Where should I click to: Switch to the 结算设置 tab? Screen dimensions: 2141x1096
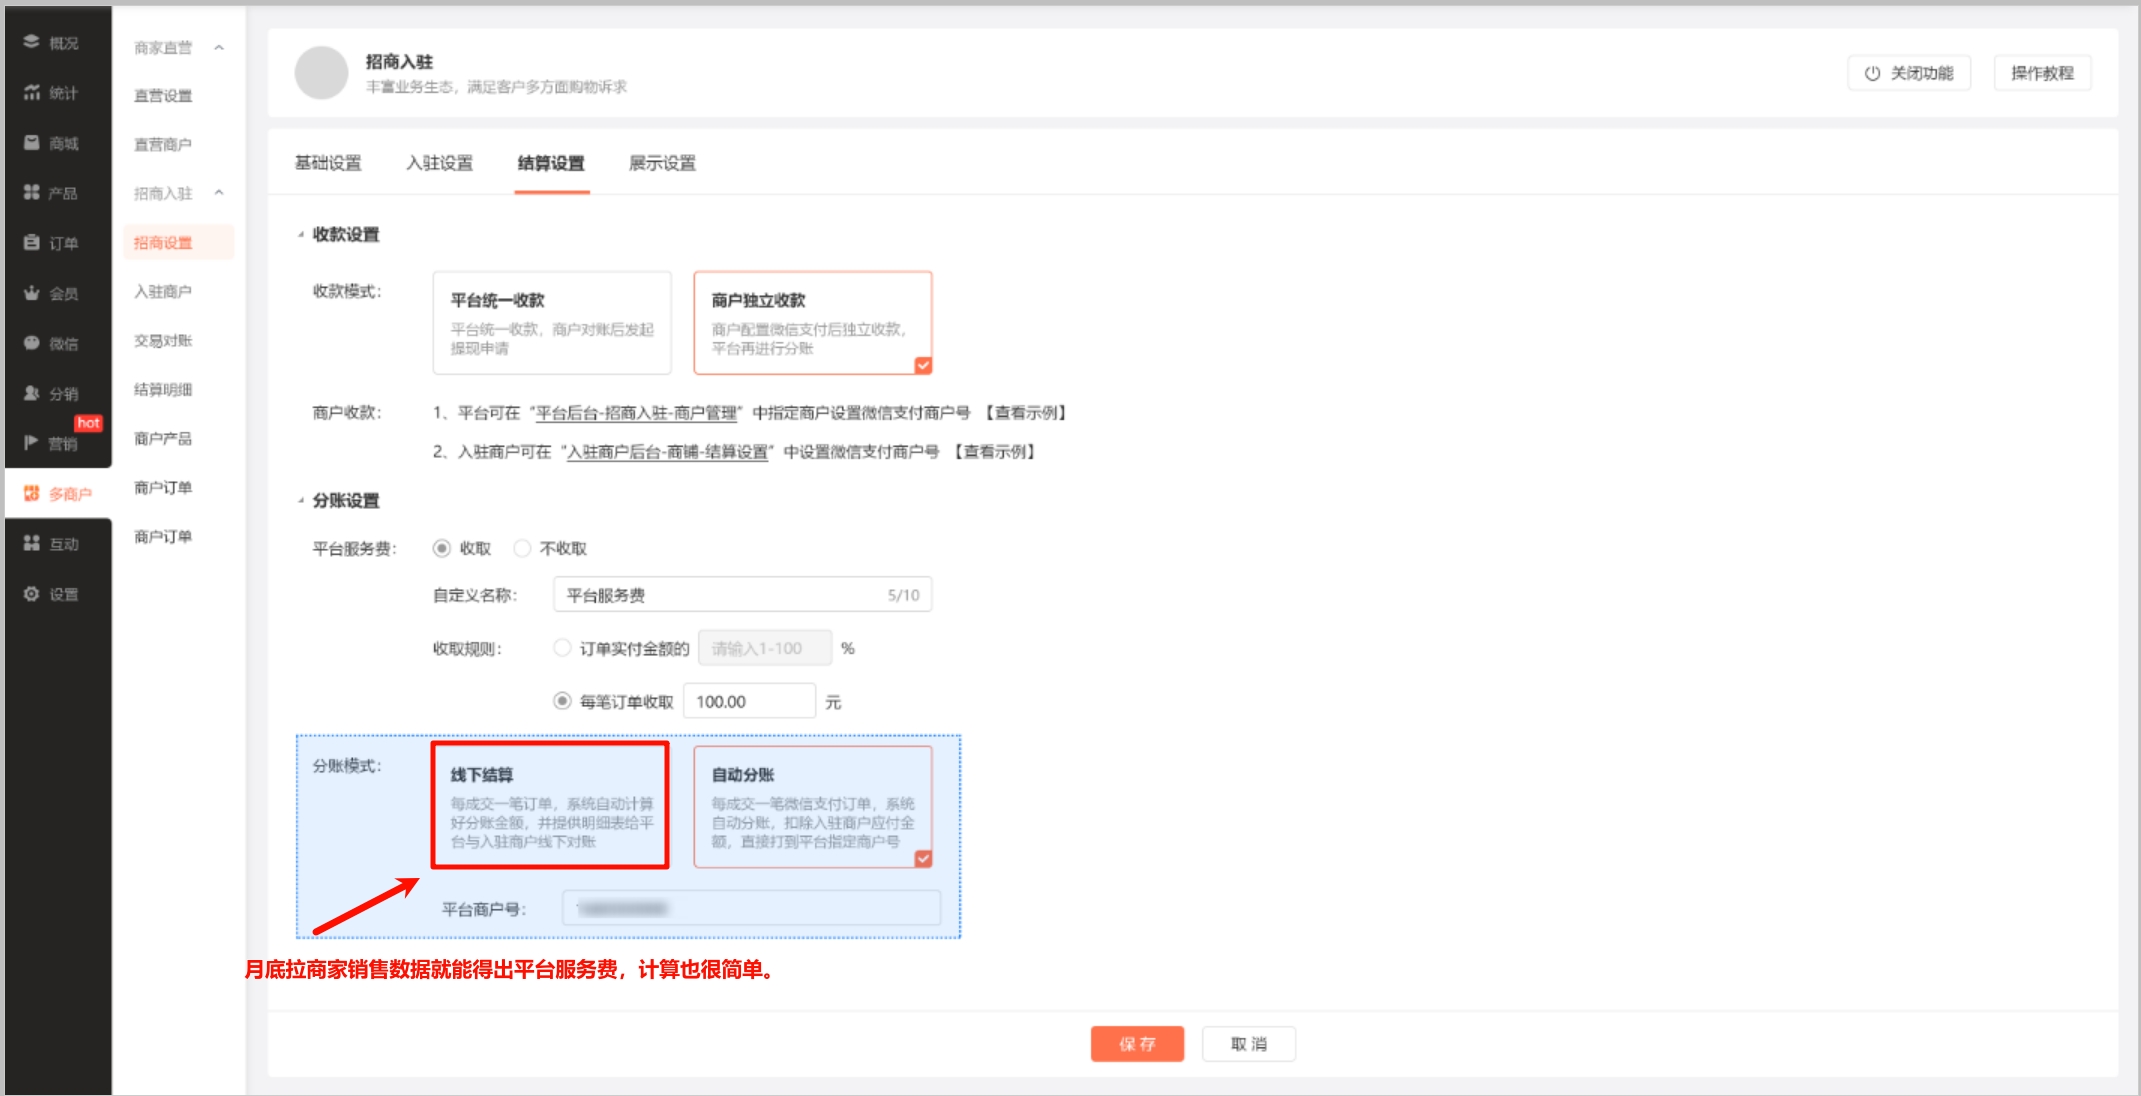pos(551,163)
